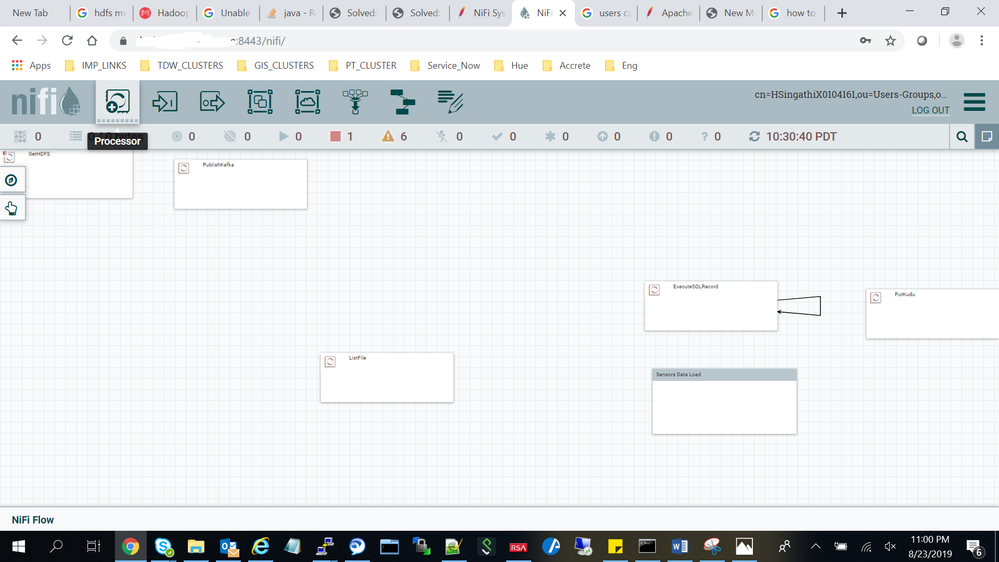Image resolution: width=999 pixels, height=562 pixels.
Task: Bookmark this page with the star
Action: (x=890, y=41)
